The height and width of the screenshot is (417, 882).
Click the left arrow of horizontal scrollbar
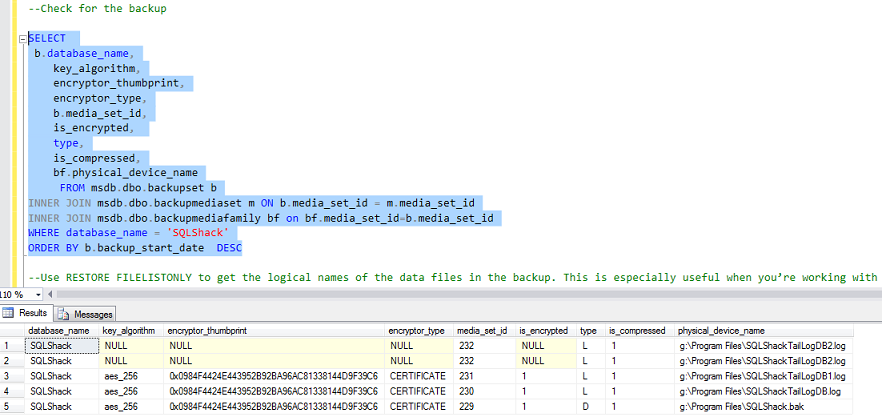point(50,294)
